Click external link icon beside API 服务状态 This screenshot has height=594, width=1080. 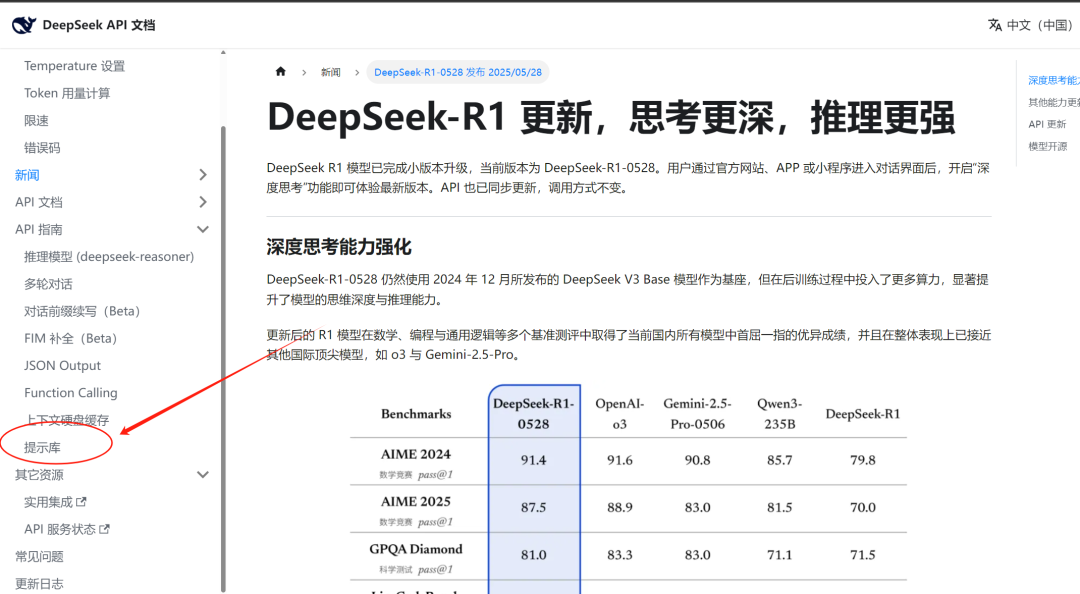105,529
